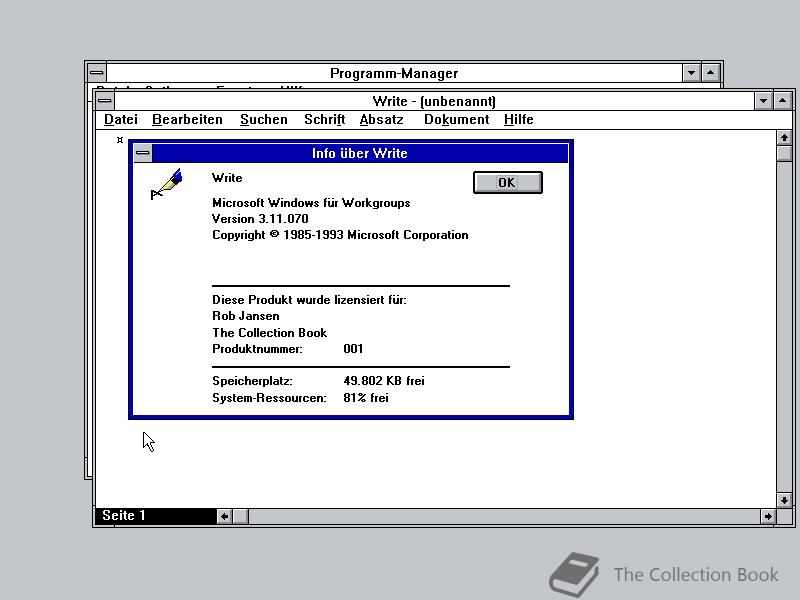Click the Version 3.11.070 text
The width and height of the screenshot is (800, 600).
(260, 219)
